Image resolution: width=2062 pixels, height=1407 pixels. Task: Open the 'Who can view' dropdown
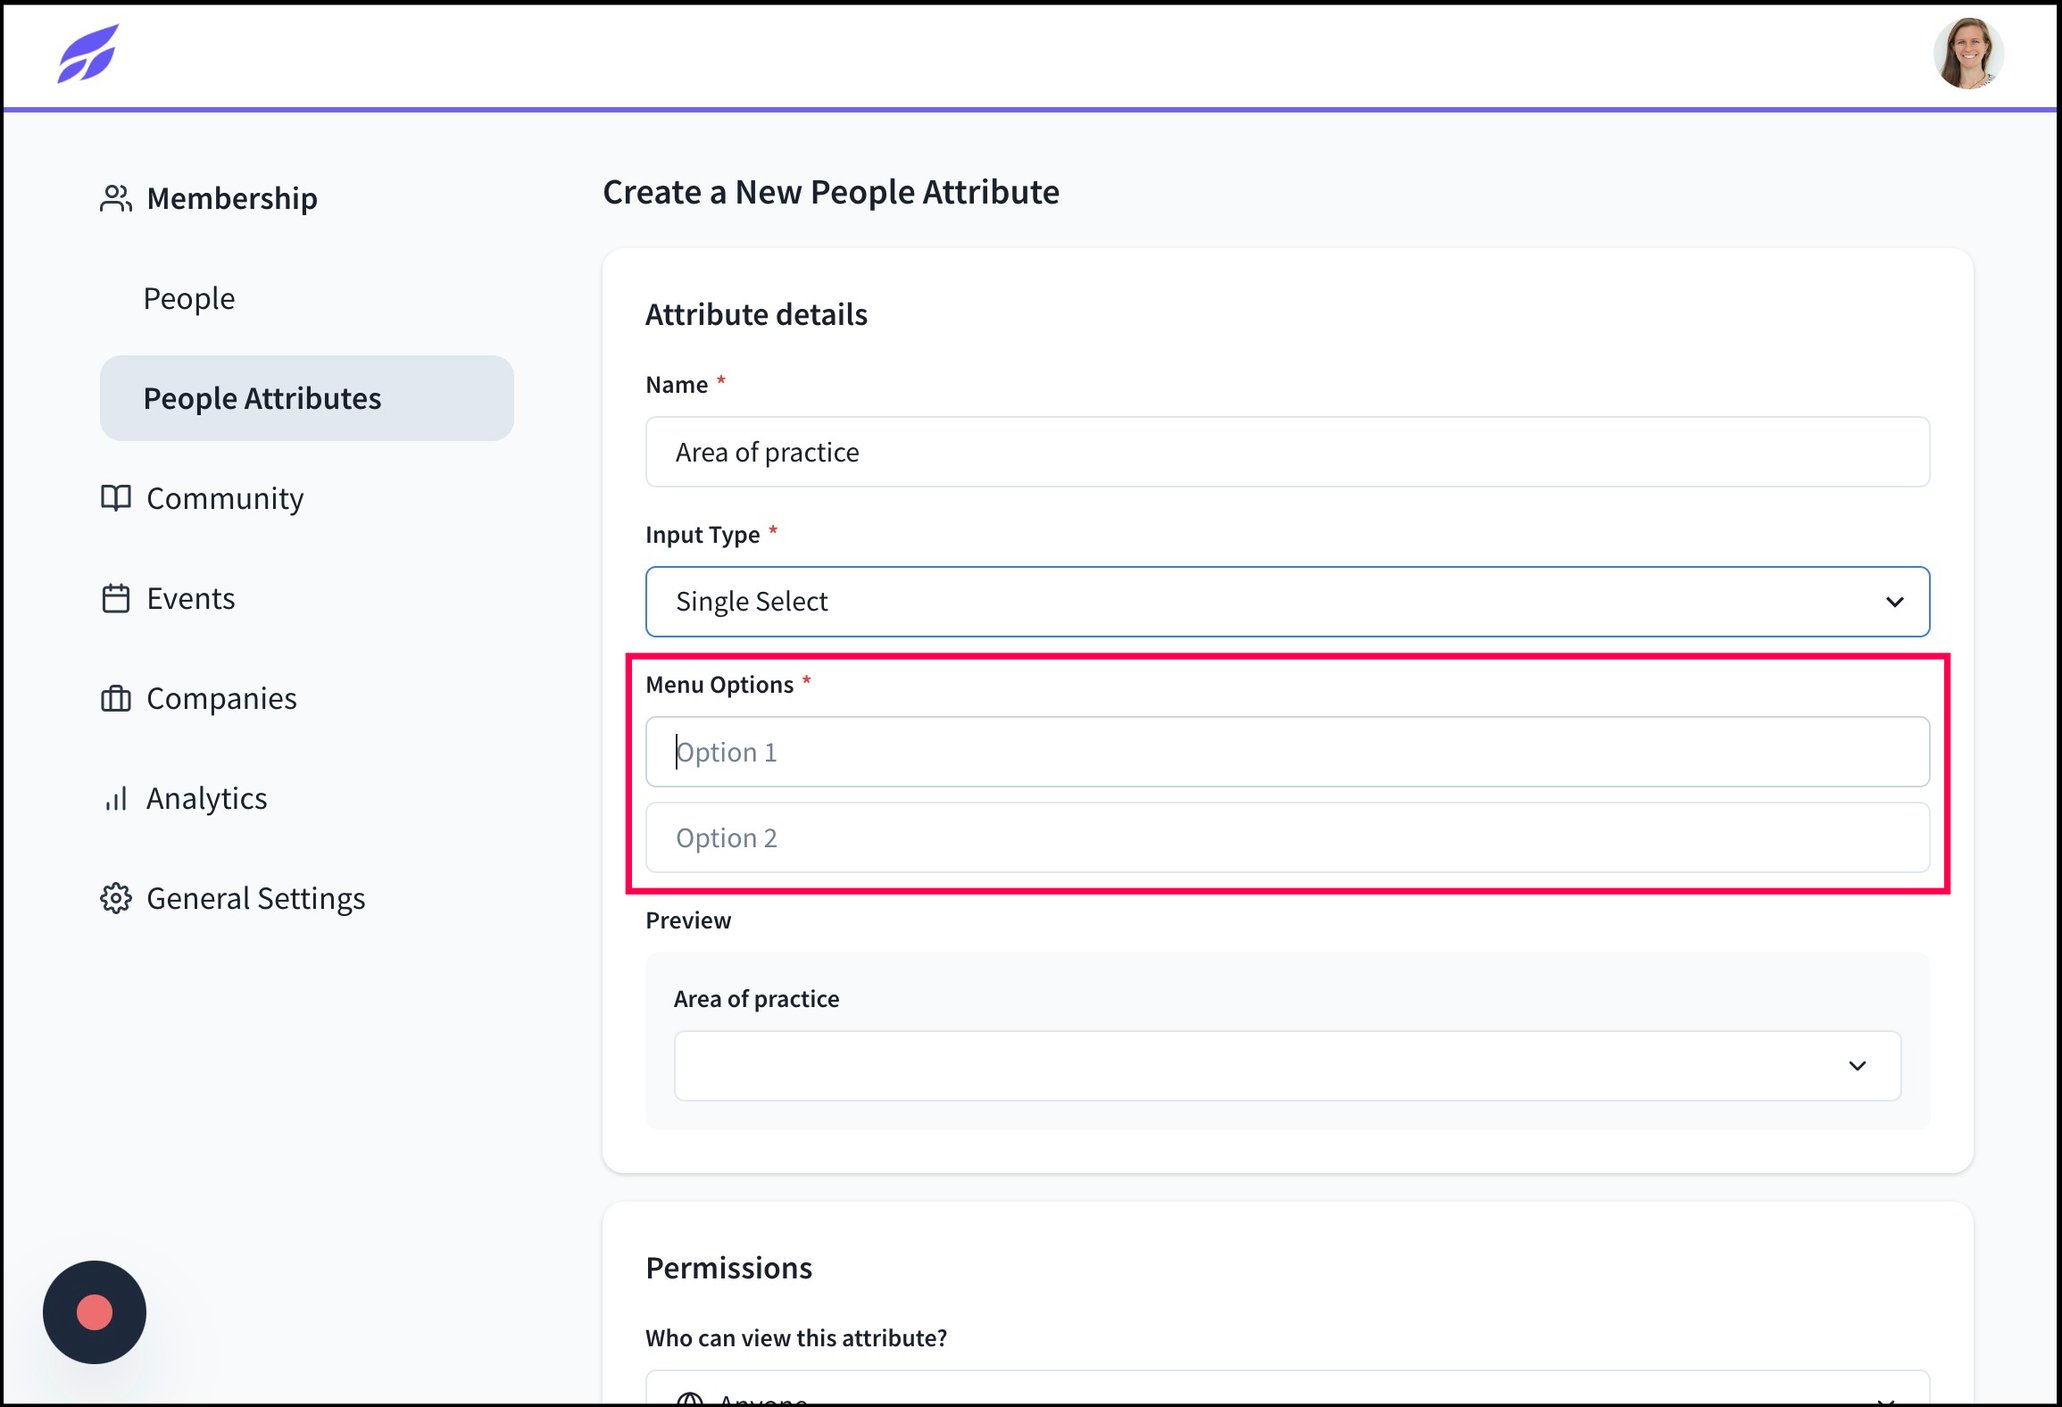coord(1287,1388)
